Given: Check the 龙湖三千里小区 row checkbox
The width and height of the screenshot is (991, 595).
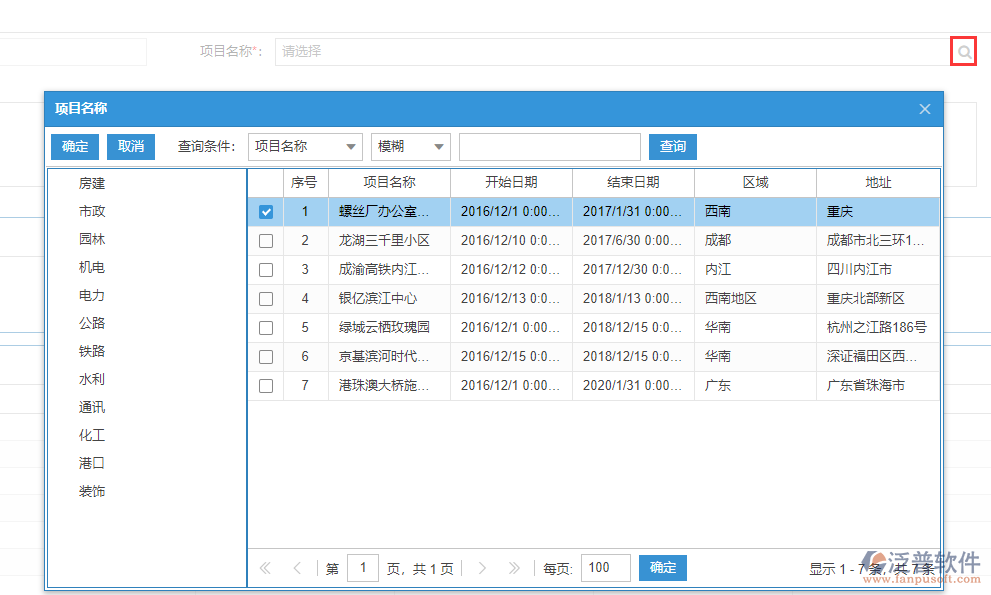Looking at the screenshot, I should (266, 241).
